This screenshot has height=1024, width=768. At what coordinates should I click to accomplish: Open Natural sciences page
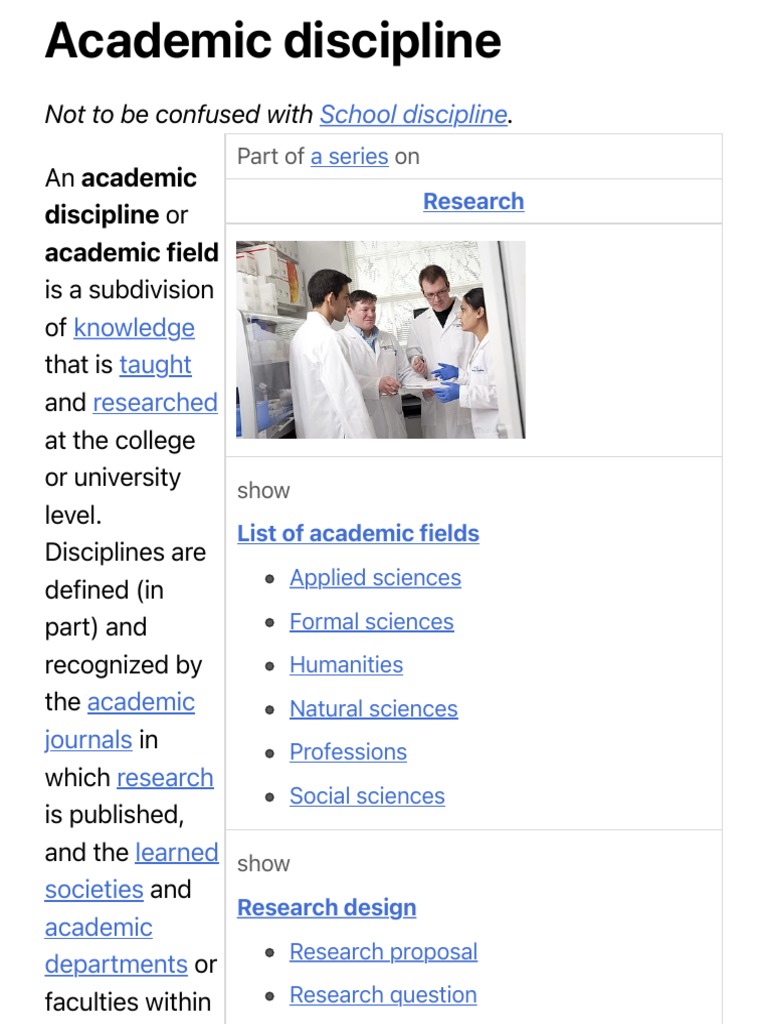[x=373, y=709]
